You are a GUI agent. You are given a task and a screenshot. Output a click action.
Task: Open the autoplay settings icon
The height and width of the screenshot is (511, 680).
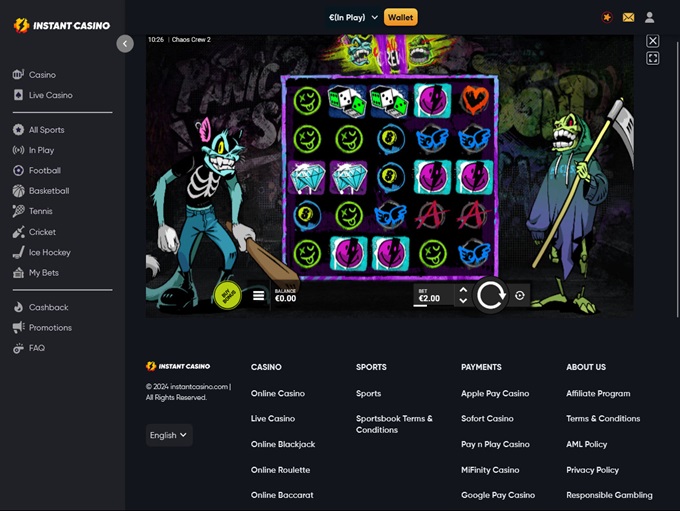[520, 295]
